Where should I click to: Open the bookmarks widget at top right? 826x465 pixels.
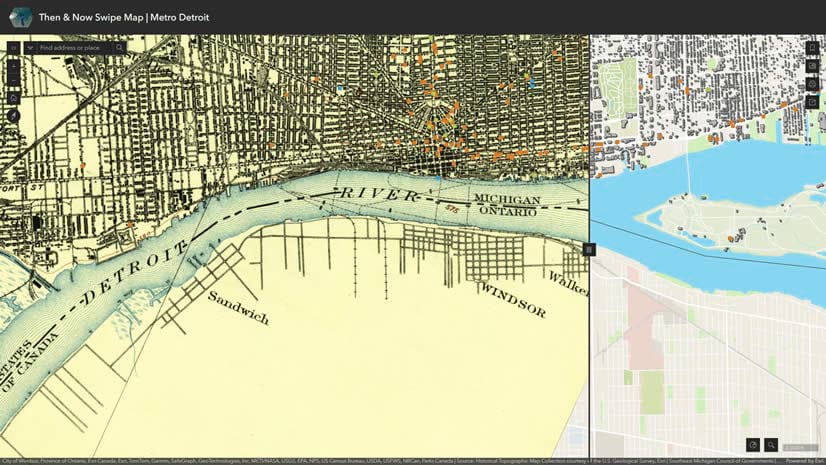[x=812, y=48]
